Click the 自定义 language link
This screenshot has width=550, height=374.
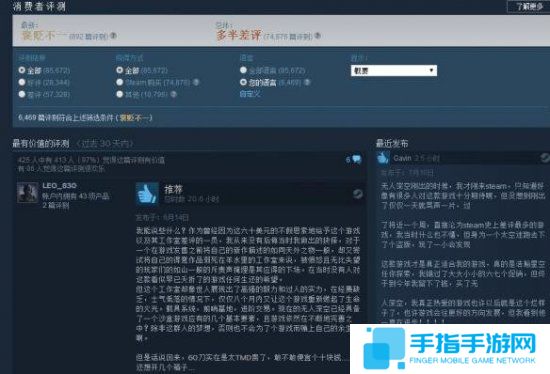pyautogui.click(x=250, y=94)
